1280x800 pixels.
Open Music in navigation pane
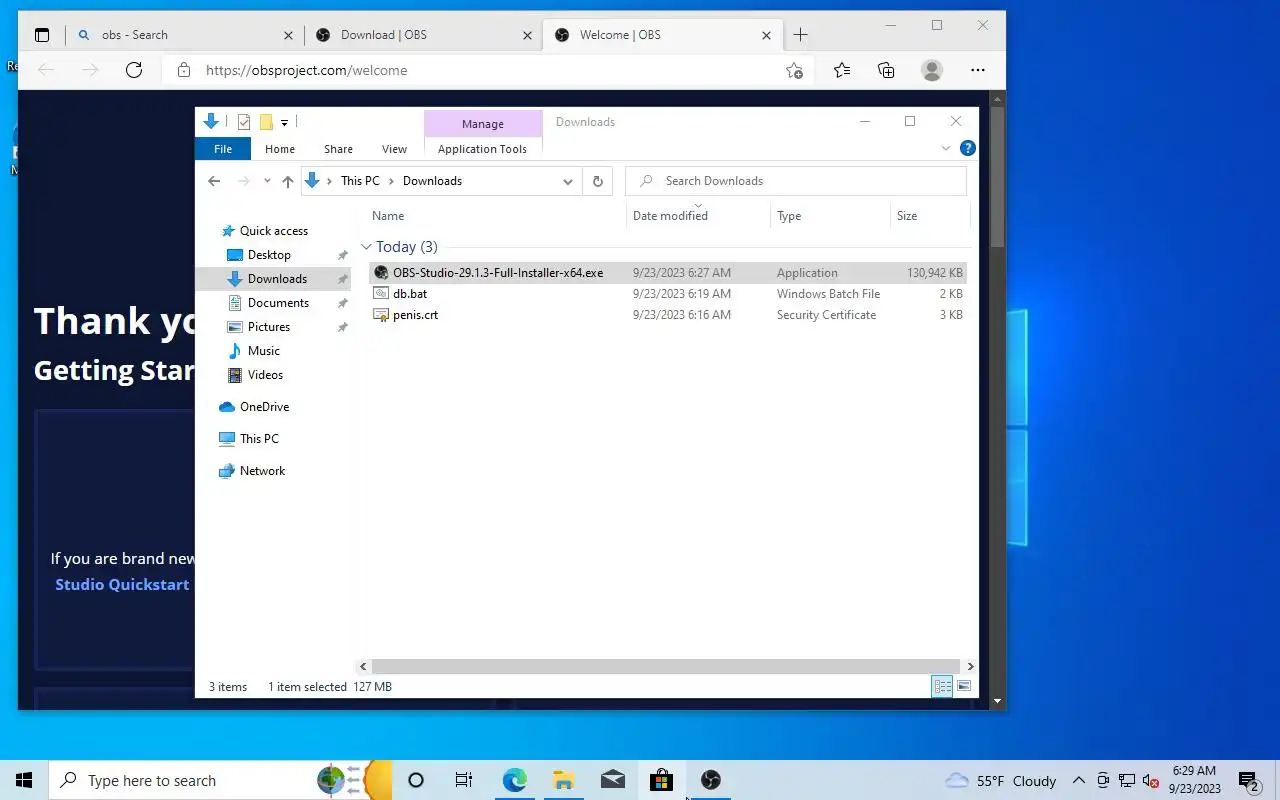[x=264, y=351]
